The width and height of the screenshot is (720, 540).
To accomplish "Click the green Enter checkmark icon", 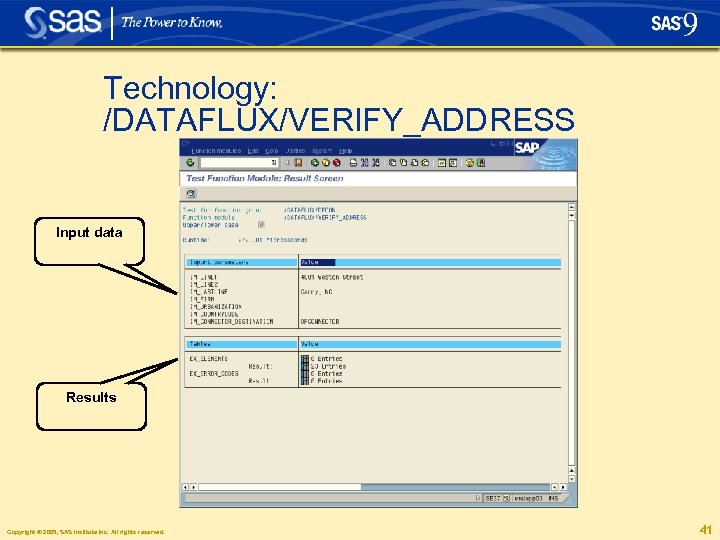I will 190,163.
